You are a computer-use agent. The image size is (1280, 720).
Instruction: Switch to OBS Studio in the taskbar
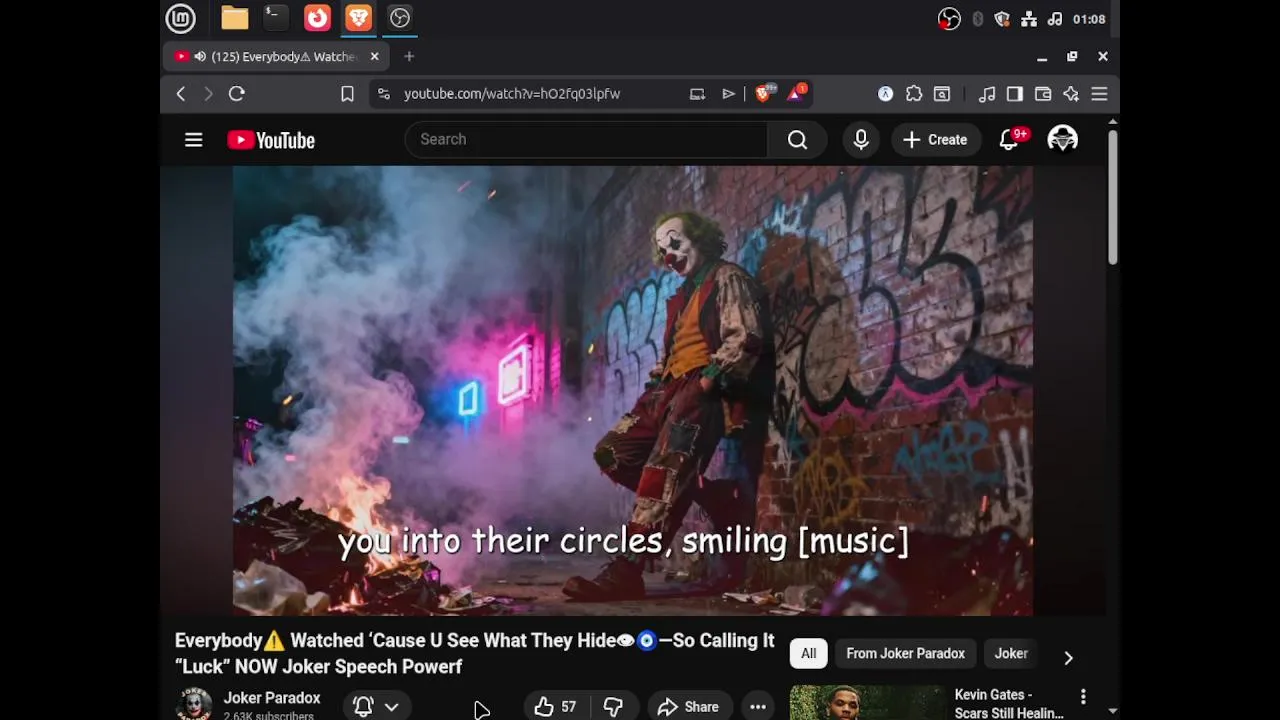[400, 18]
